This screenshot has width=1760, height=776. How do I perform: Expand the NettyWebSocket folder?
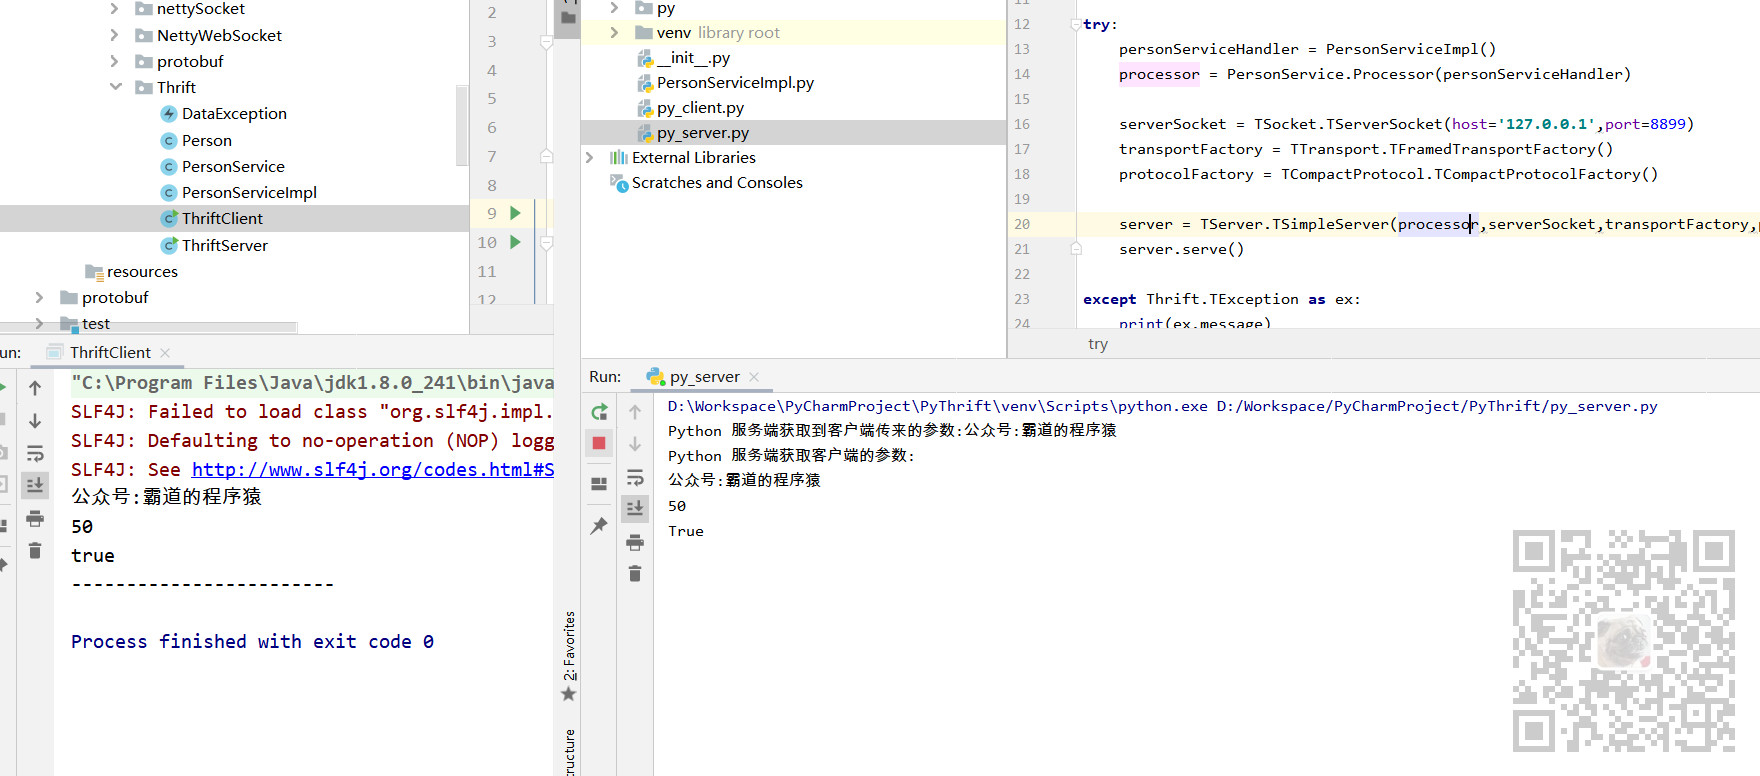pyautogui.click(x=114, y=35)
